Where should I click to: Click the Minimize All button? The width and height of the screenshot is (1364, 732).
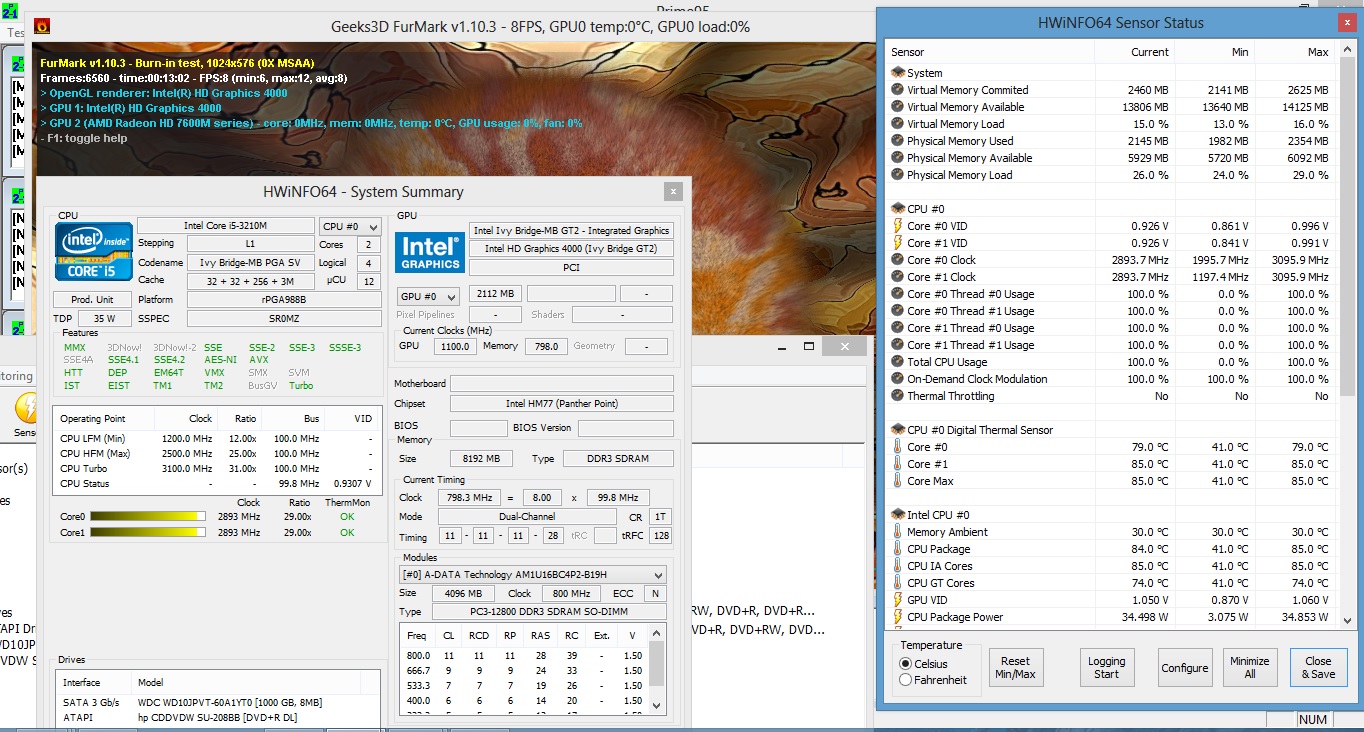(x=1250, y=667)
